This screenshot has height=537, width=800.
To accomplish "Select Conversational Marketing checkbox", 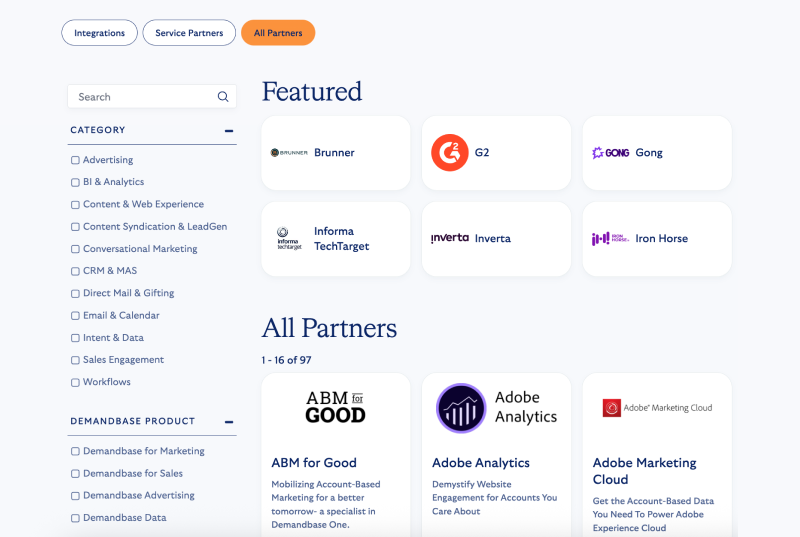I will [x=75, y=249].
